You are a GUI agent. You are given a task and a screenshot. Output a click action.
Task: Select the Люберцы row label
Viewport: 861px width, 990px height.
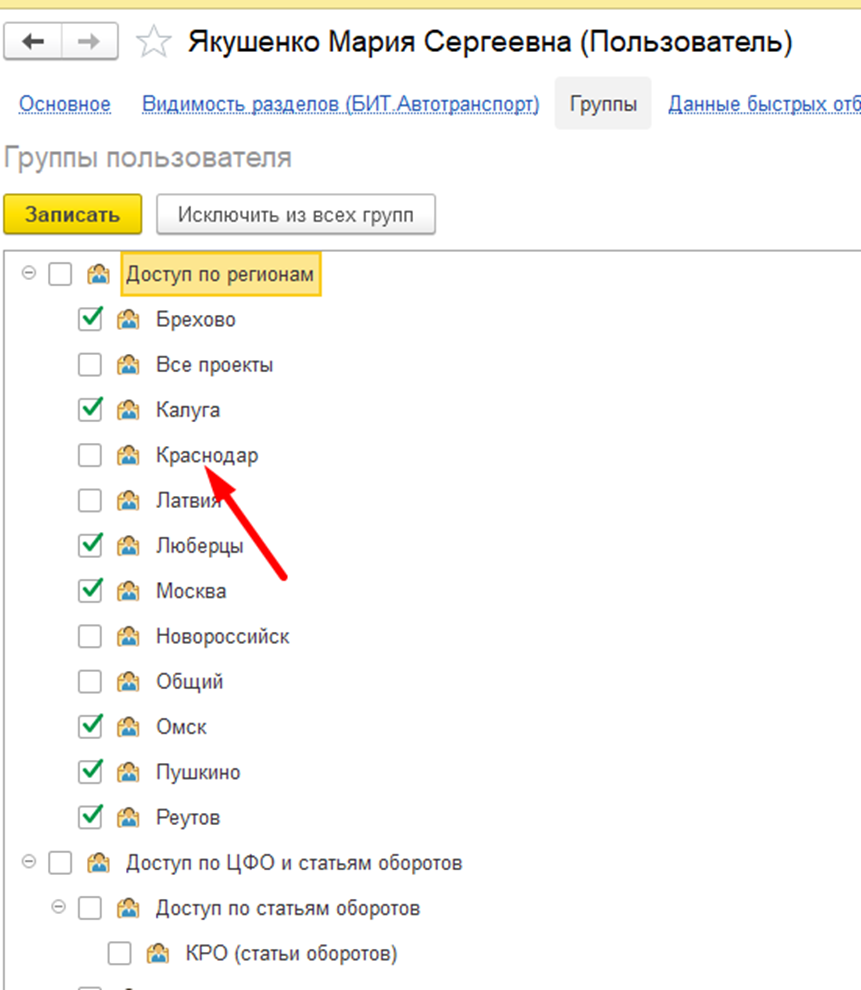point(199,546)
